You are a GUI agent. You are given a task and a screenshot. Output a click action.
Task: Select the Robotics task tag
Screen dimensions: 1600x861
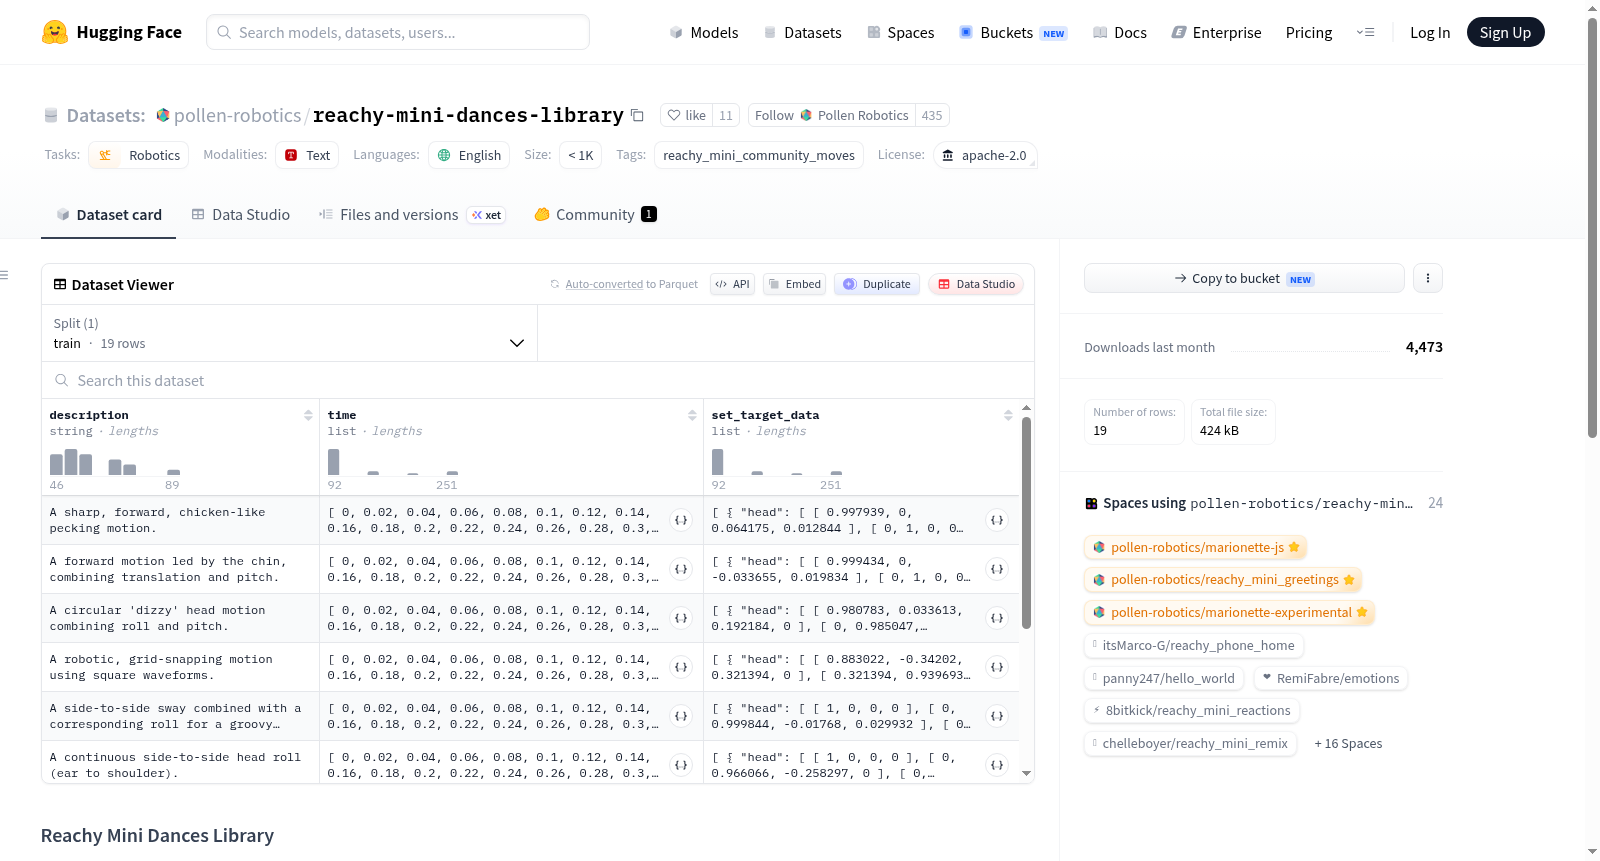click(139, 155)
